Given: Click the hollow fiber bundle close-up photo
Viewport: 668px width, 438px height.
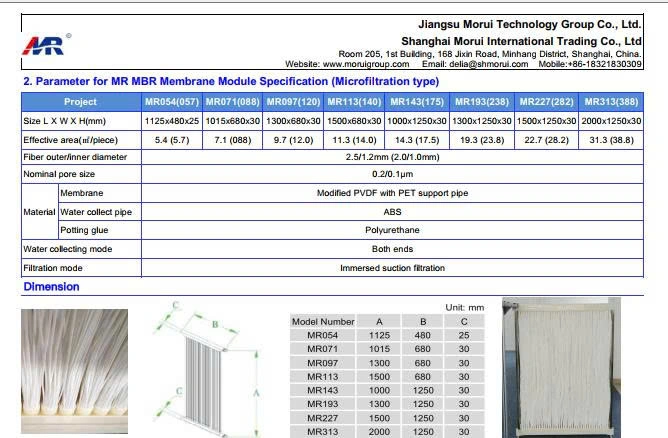Looking at the screenshot, I should pyautogui.click(x=75, y=371).
